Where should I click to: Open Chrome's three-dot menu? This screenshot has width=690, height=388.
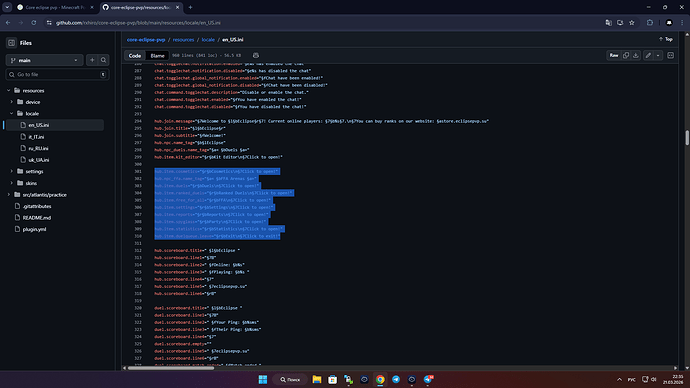(x=683, y=23)
